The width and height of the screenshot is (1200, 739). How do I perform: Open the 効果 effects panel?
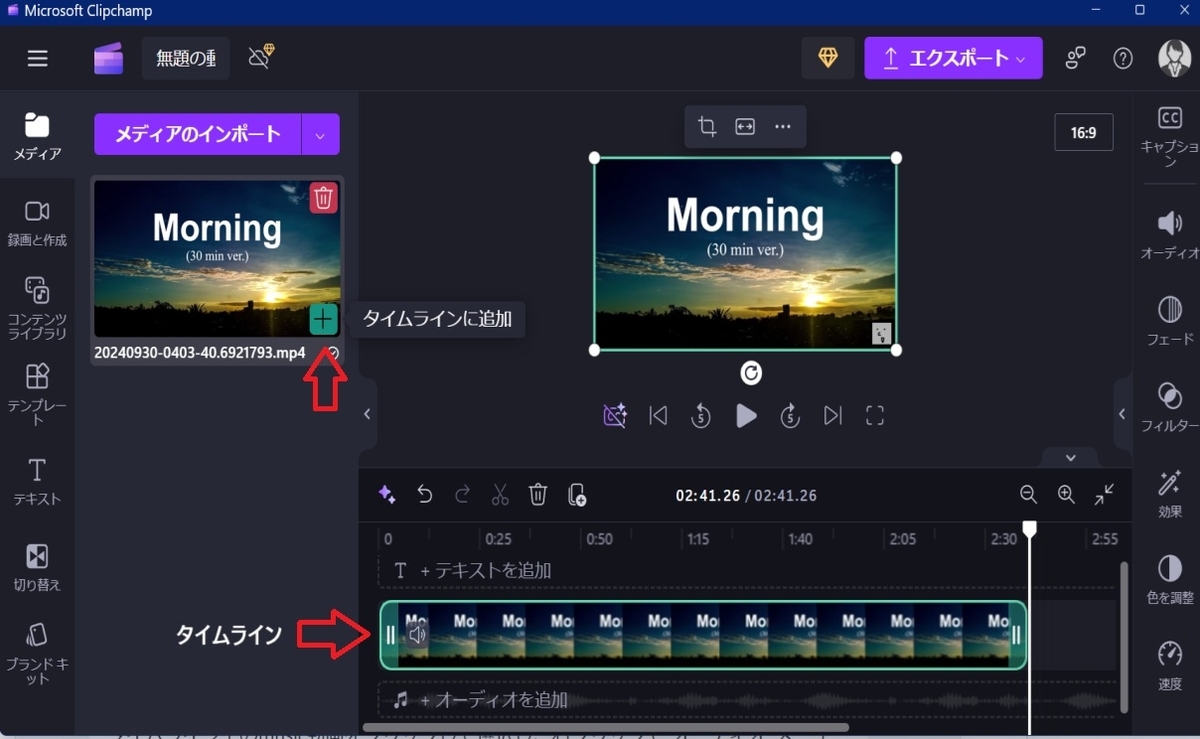[x=1169, y=494]
